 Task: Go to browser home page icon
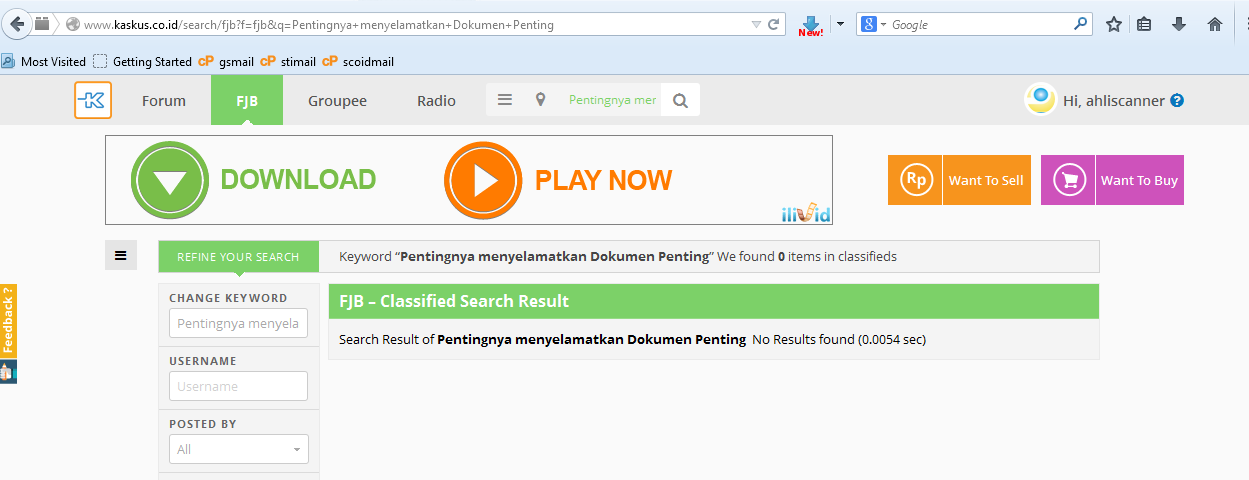point(1215,24)
